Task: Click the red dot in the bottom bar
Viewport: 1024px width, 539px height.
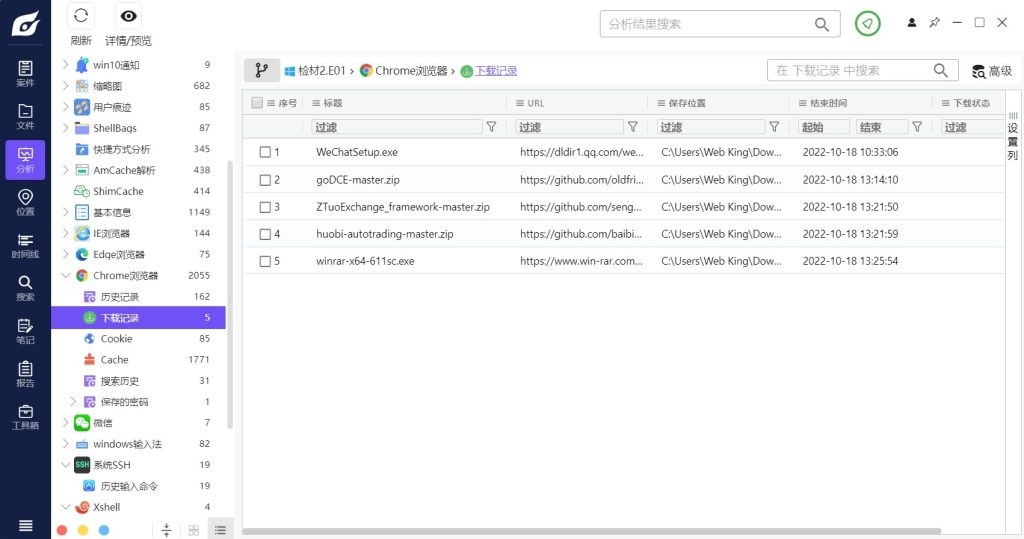Action: [62, 529]
